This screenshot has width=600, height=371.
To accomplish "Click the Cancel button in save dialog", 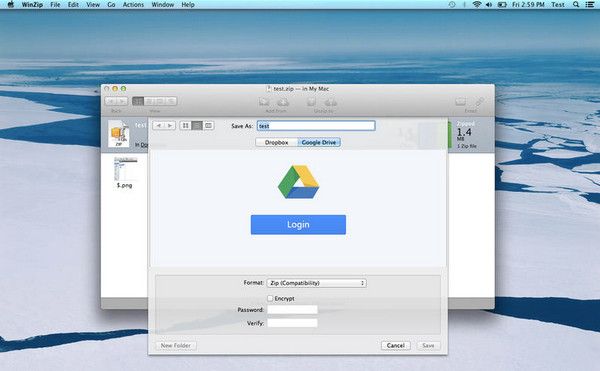I will coord(395,345).
